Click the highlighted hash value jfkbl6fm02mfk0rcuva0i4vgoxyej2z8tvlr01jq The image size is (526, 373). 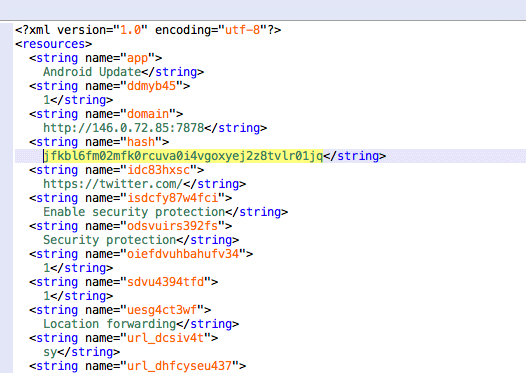pyautogui.click(x=183, y=156)
